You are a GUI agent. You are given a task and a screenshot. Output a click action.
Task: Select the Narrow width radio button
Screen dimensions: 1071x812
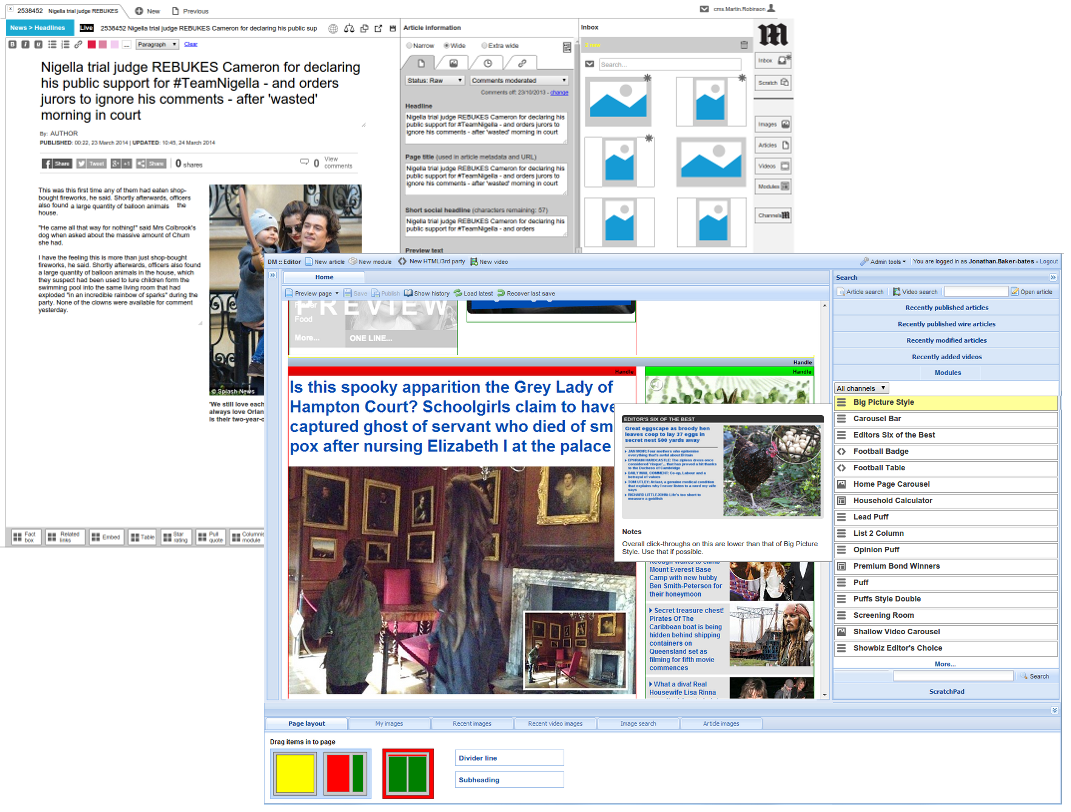click(x=409, y=46)
